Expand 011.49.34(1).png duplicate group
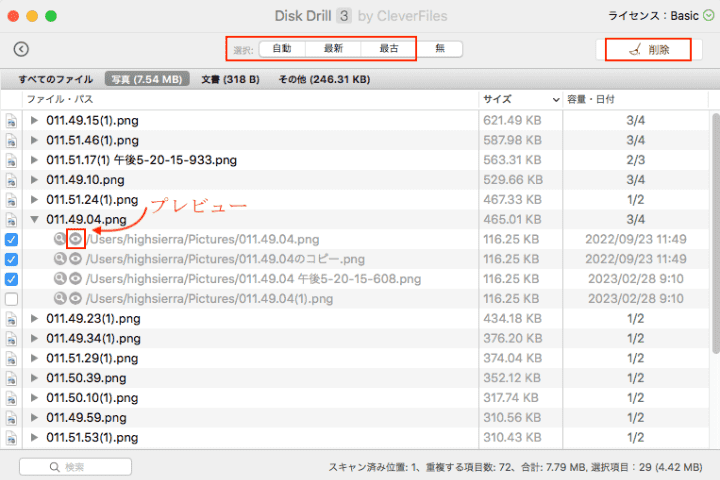The height and width of the screenshot is (480, 720). tap(34, 338)
